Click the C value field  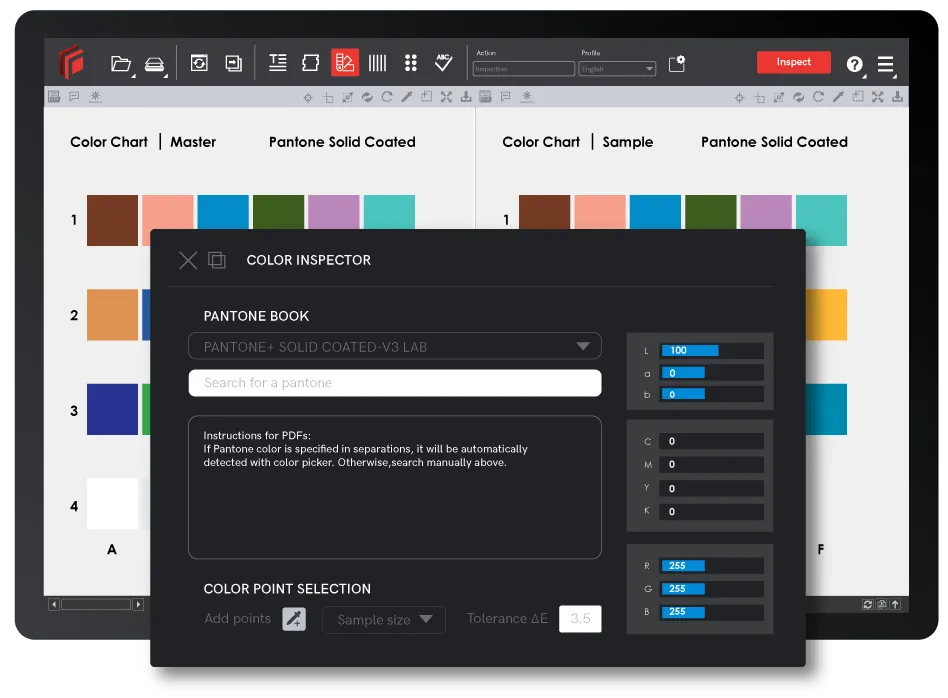[x=712, y=442]
